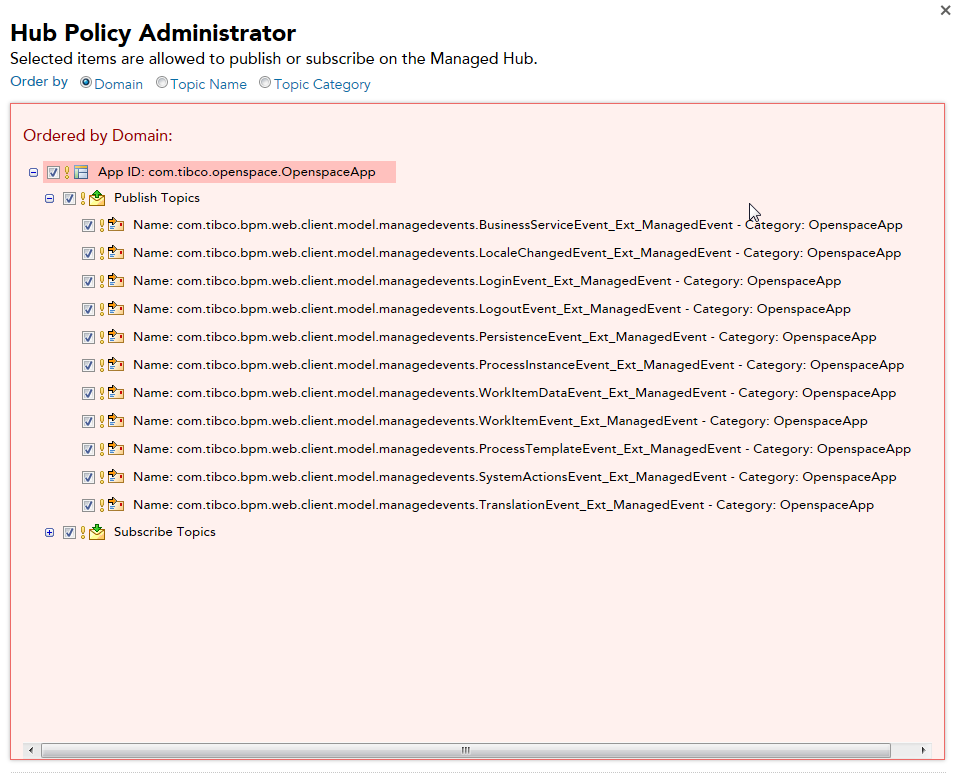Click the publish icon for TranslationEvent topic
957x782 pixels.
[x=116, y=506]
